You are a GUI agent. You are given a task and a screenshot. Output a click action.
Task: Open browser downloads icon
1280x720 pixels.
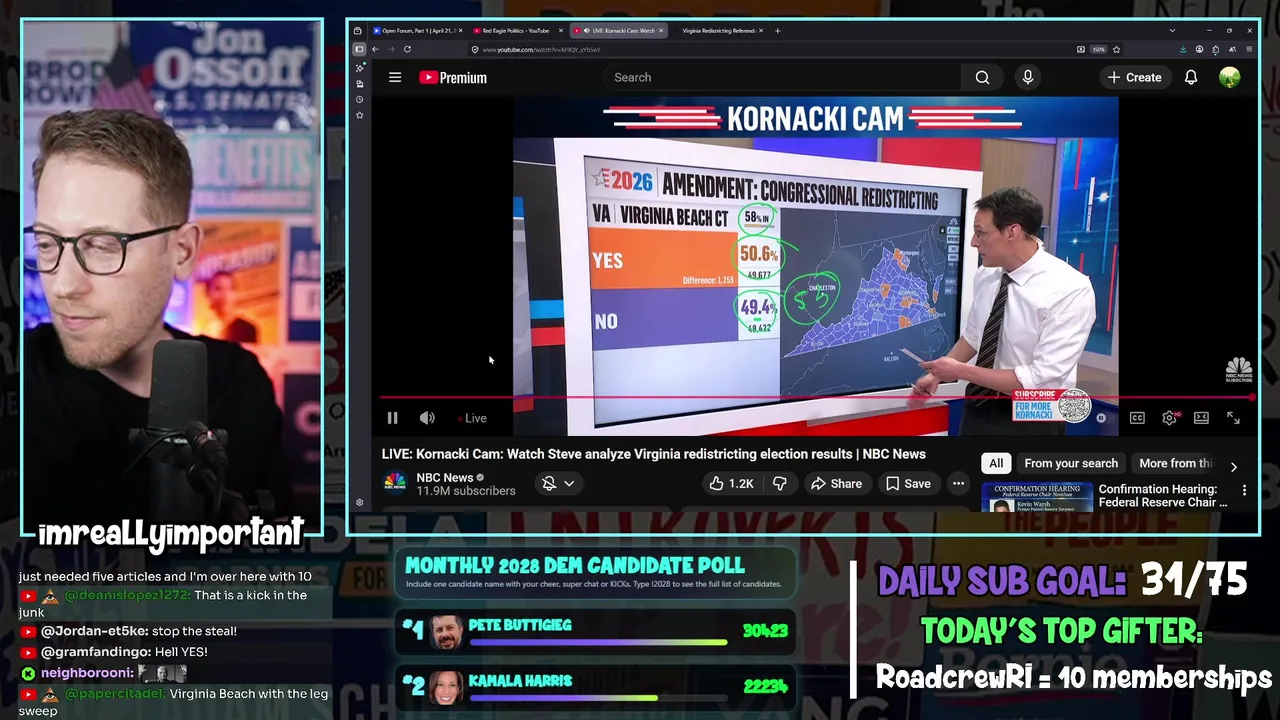[1183, 49]
